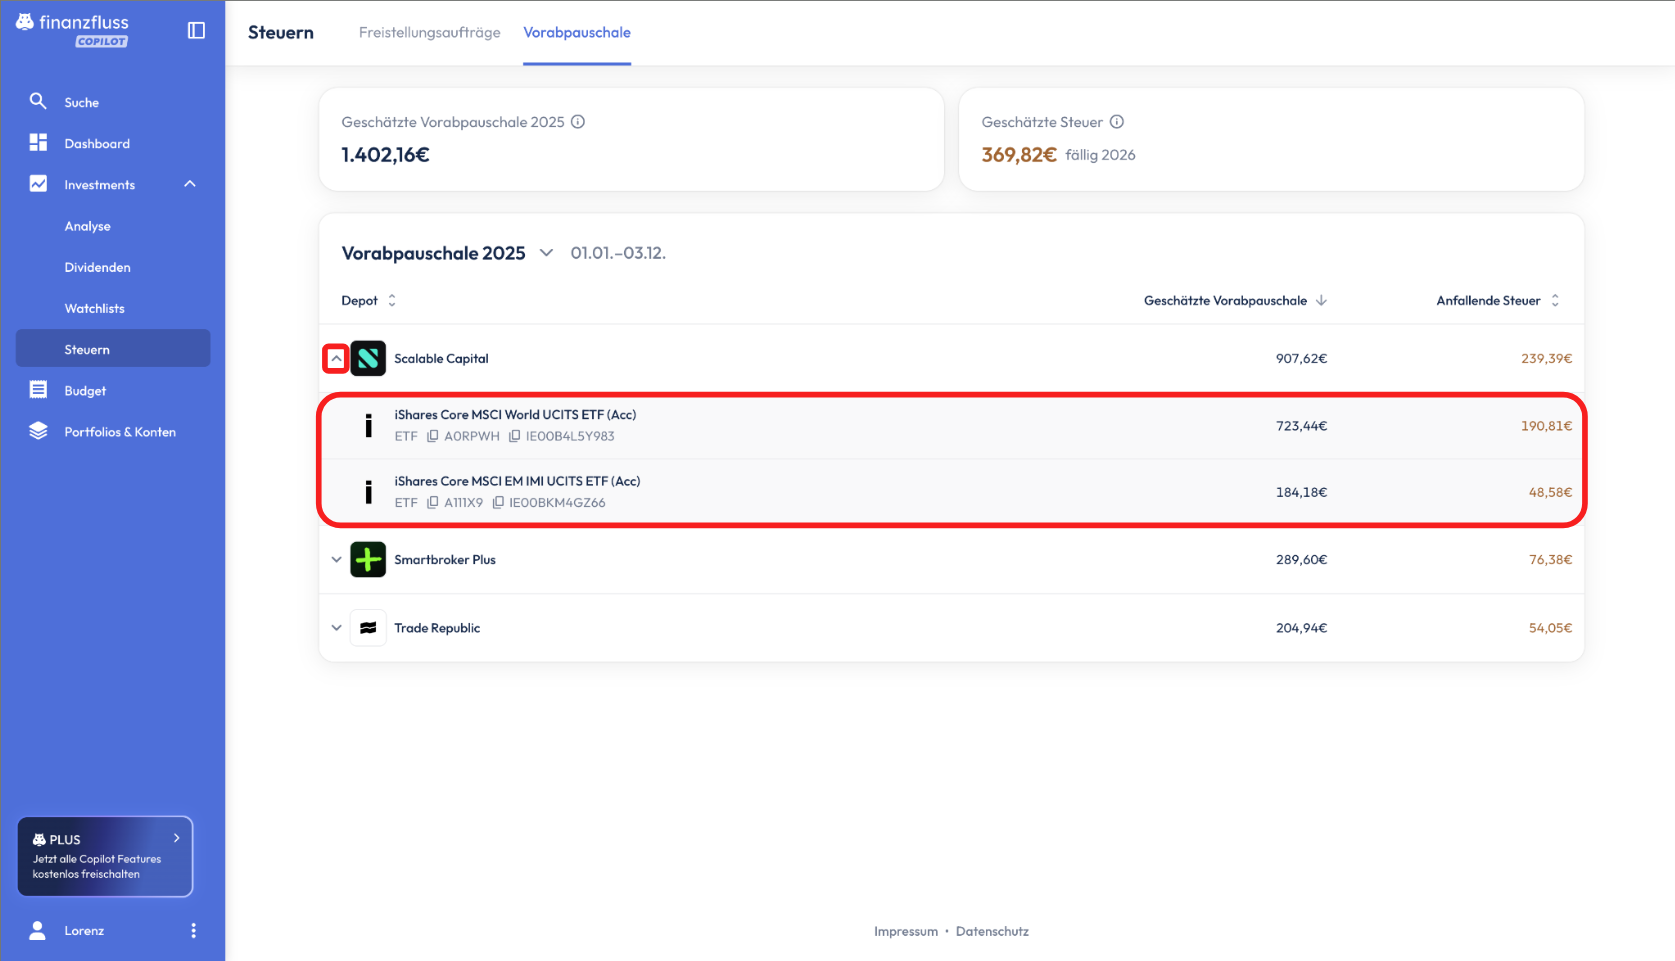Expand the Trade Republic depot row
The width and height of the screenshot is (1675, 961).
(x=336, y=628)
